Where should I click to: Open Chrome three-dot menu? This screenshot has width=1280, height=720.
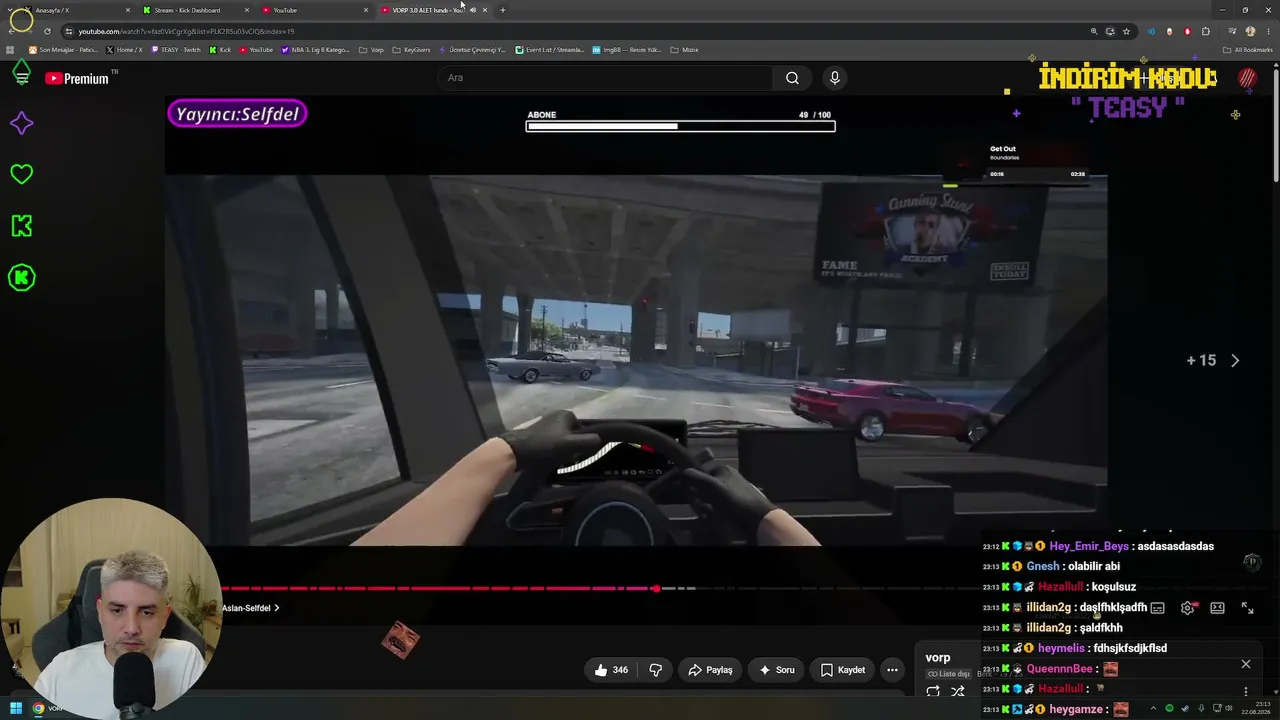[x=1268, y=31]
